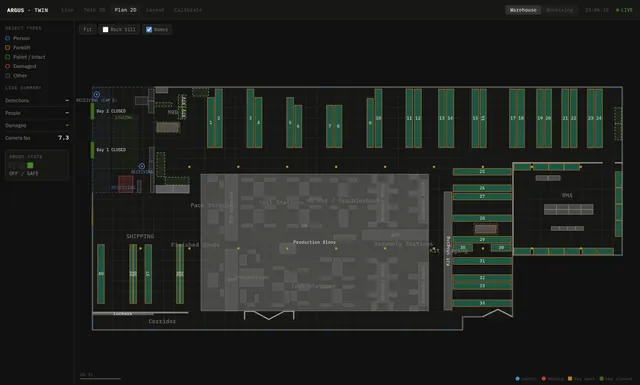This screenshot has width=640, height=385.
Task: Click the clock time in the header
Action: [597, 10]
